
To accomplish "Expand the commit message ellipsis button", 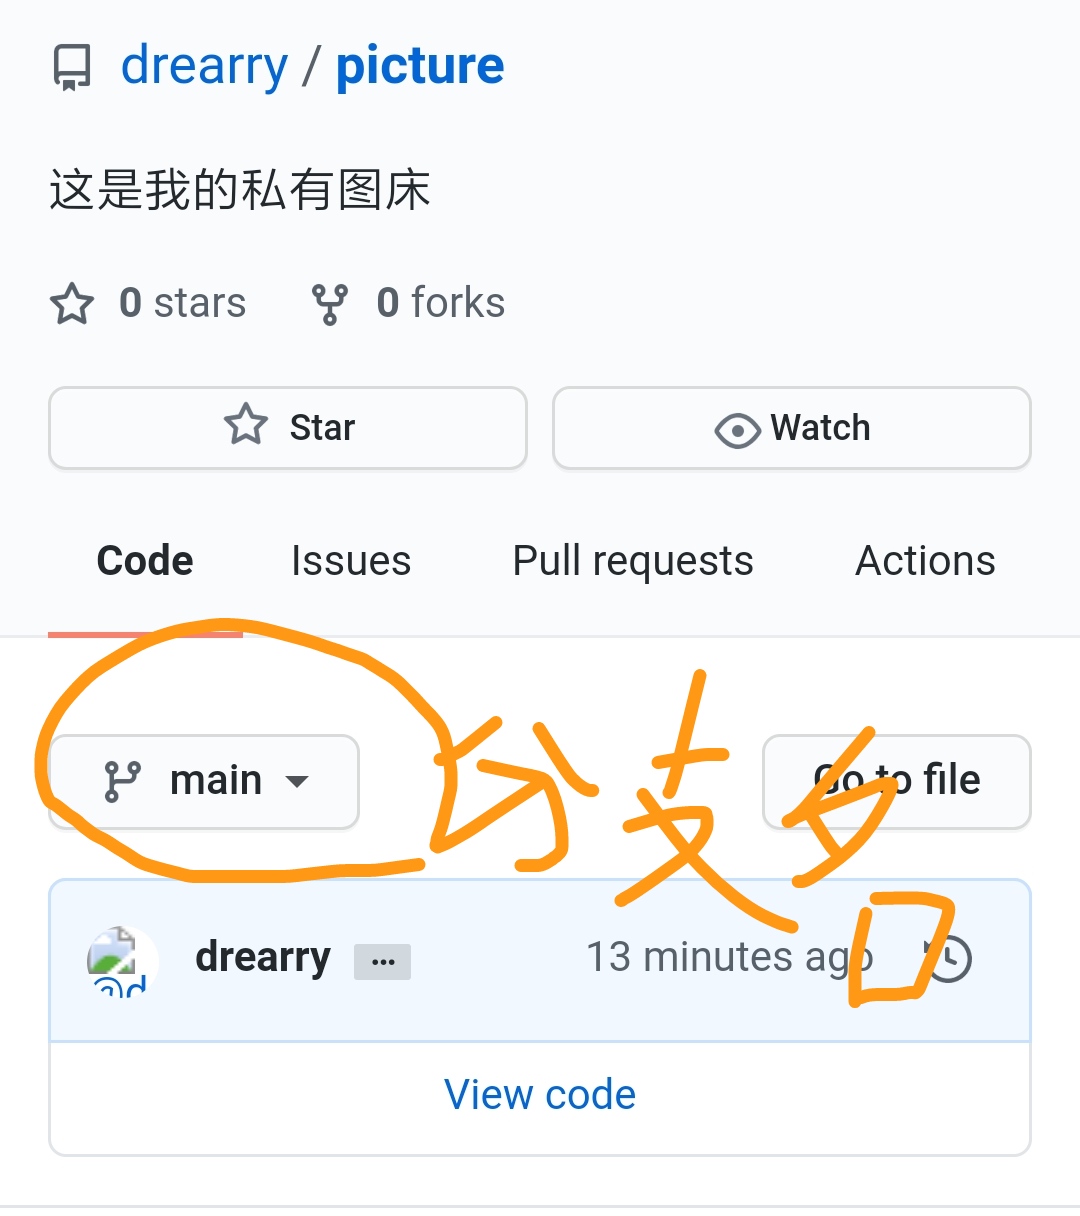I will (x=382, y=962).
